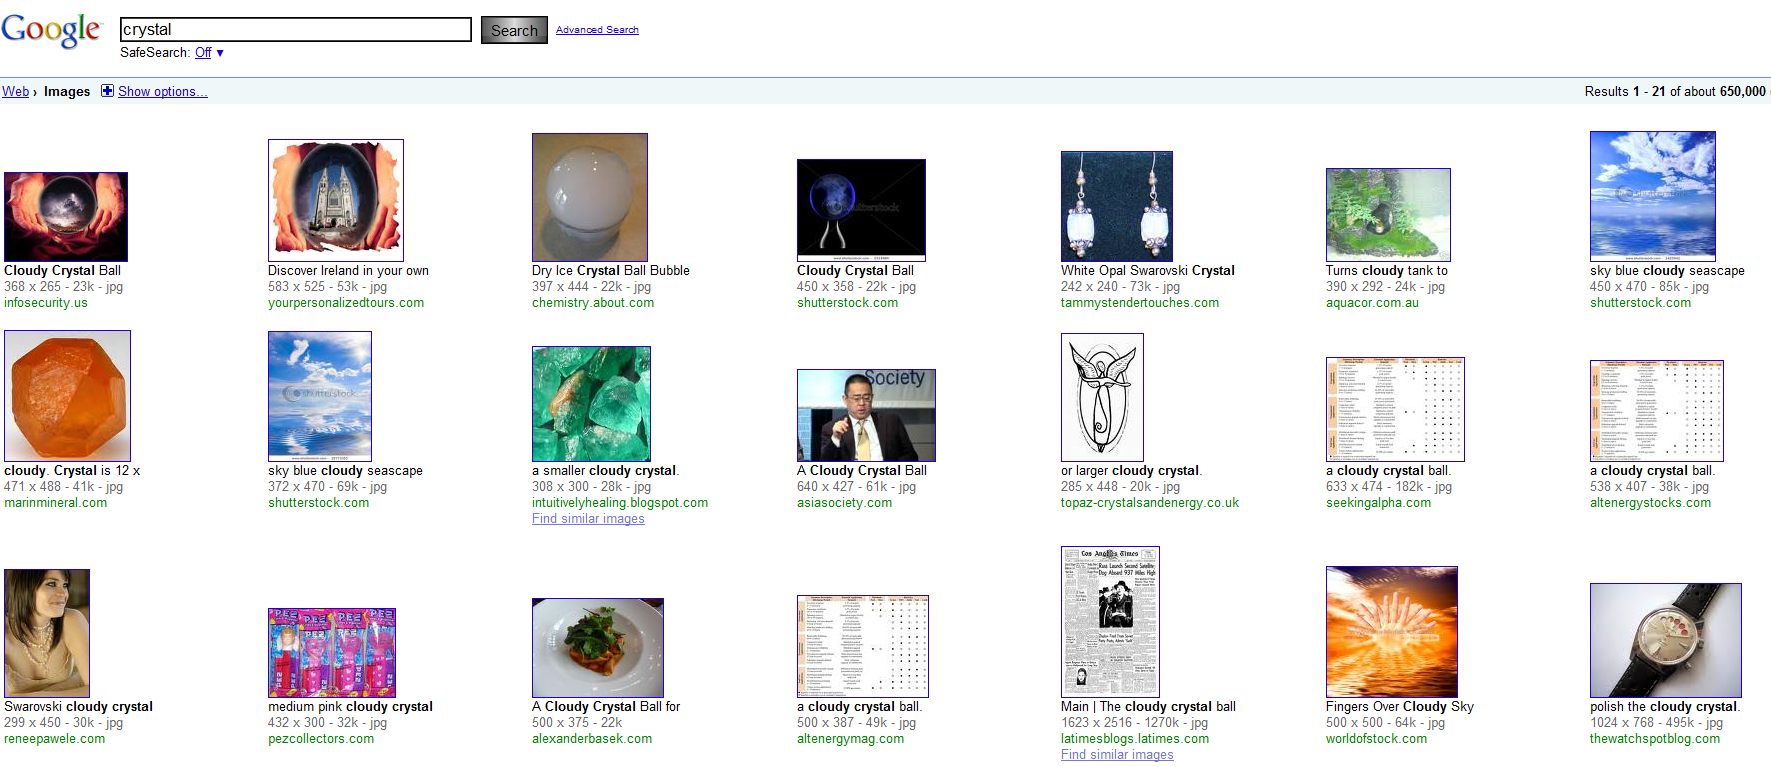The height and width of the screenshot is (767, 1771).
Task: Go to the Web results link
Action: pyautogui.click(x=15, y=91)
